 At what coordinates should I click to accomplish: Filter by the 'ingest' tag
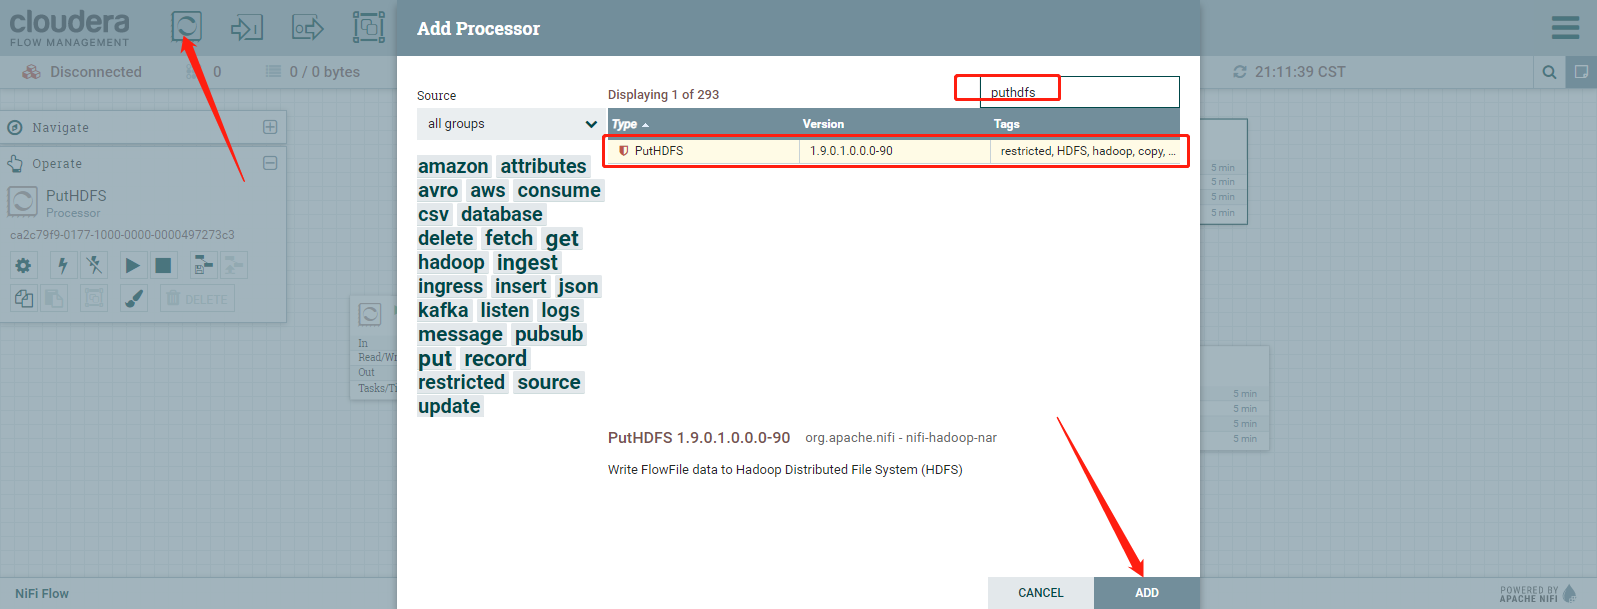(x=527, y=262)
